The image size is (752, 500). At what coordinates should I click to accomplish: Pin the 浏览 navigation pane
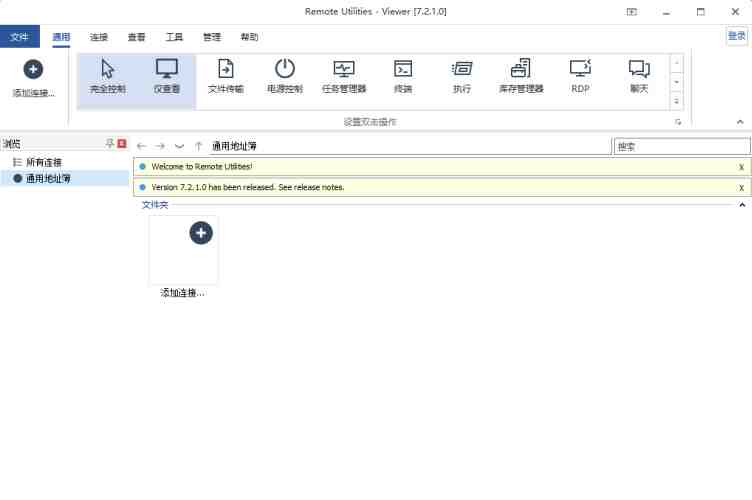tap(110, 143)
